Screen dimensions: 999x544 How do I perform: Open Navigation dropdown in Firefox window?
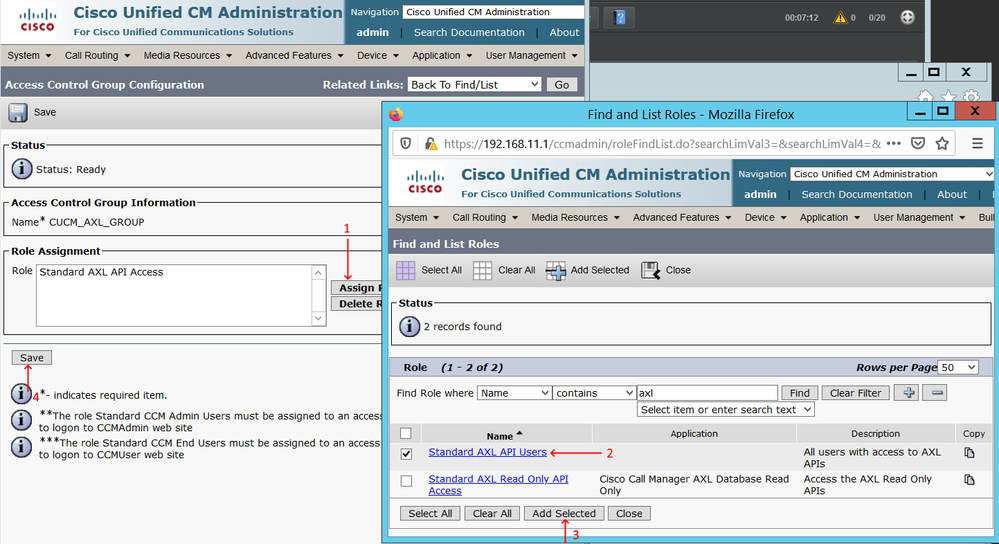click(x=892, y=174)
